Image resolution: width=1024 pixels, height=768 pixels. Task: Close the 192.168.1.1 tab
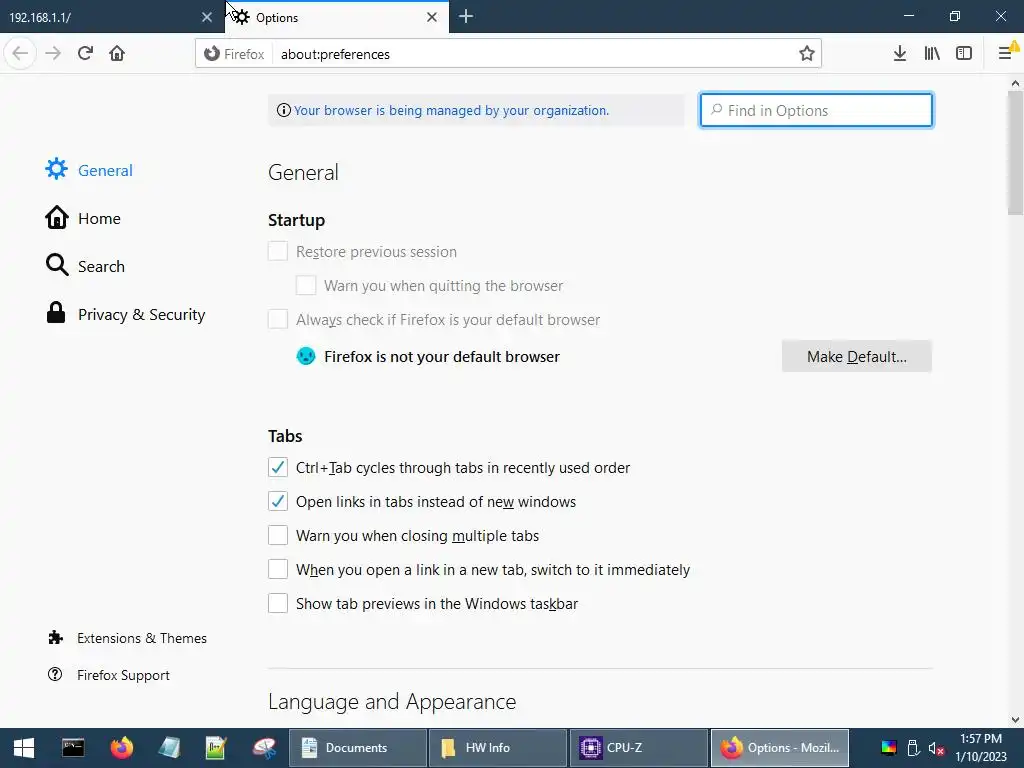point(206,17)
